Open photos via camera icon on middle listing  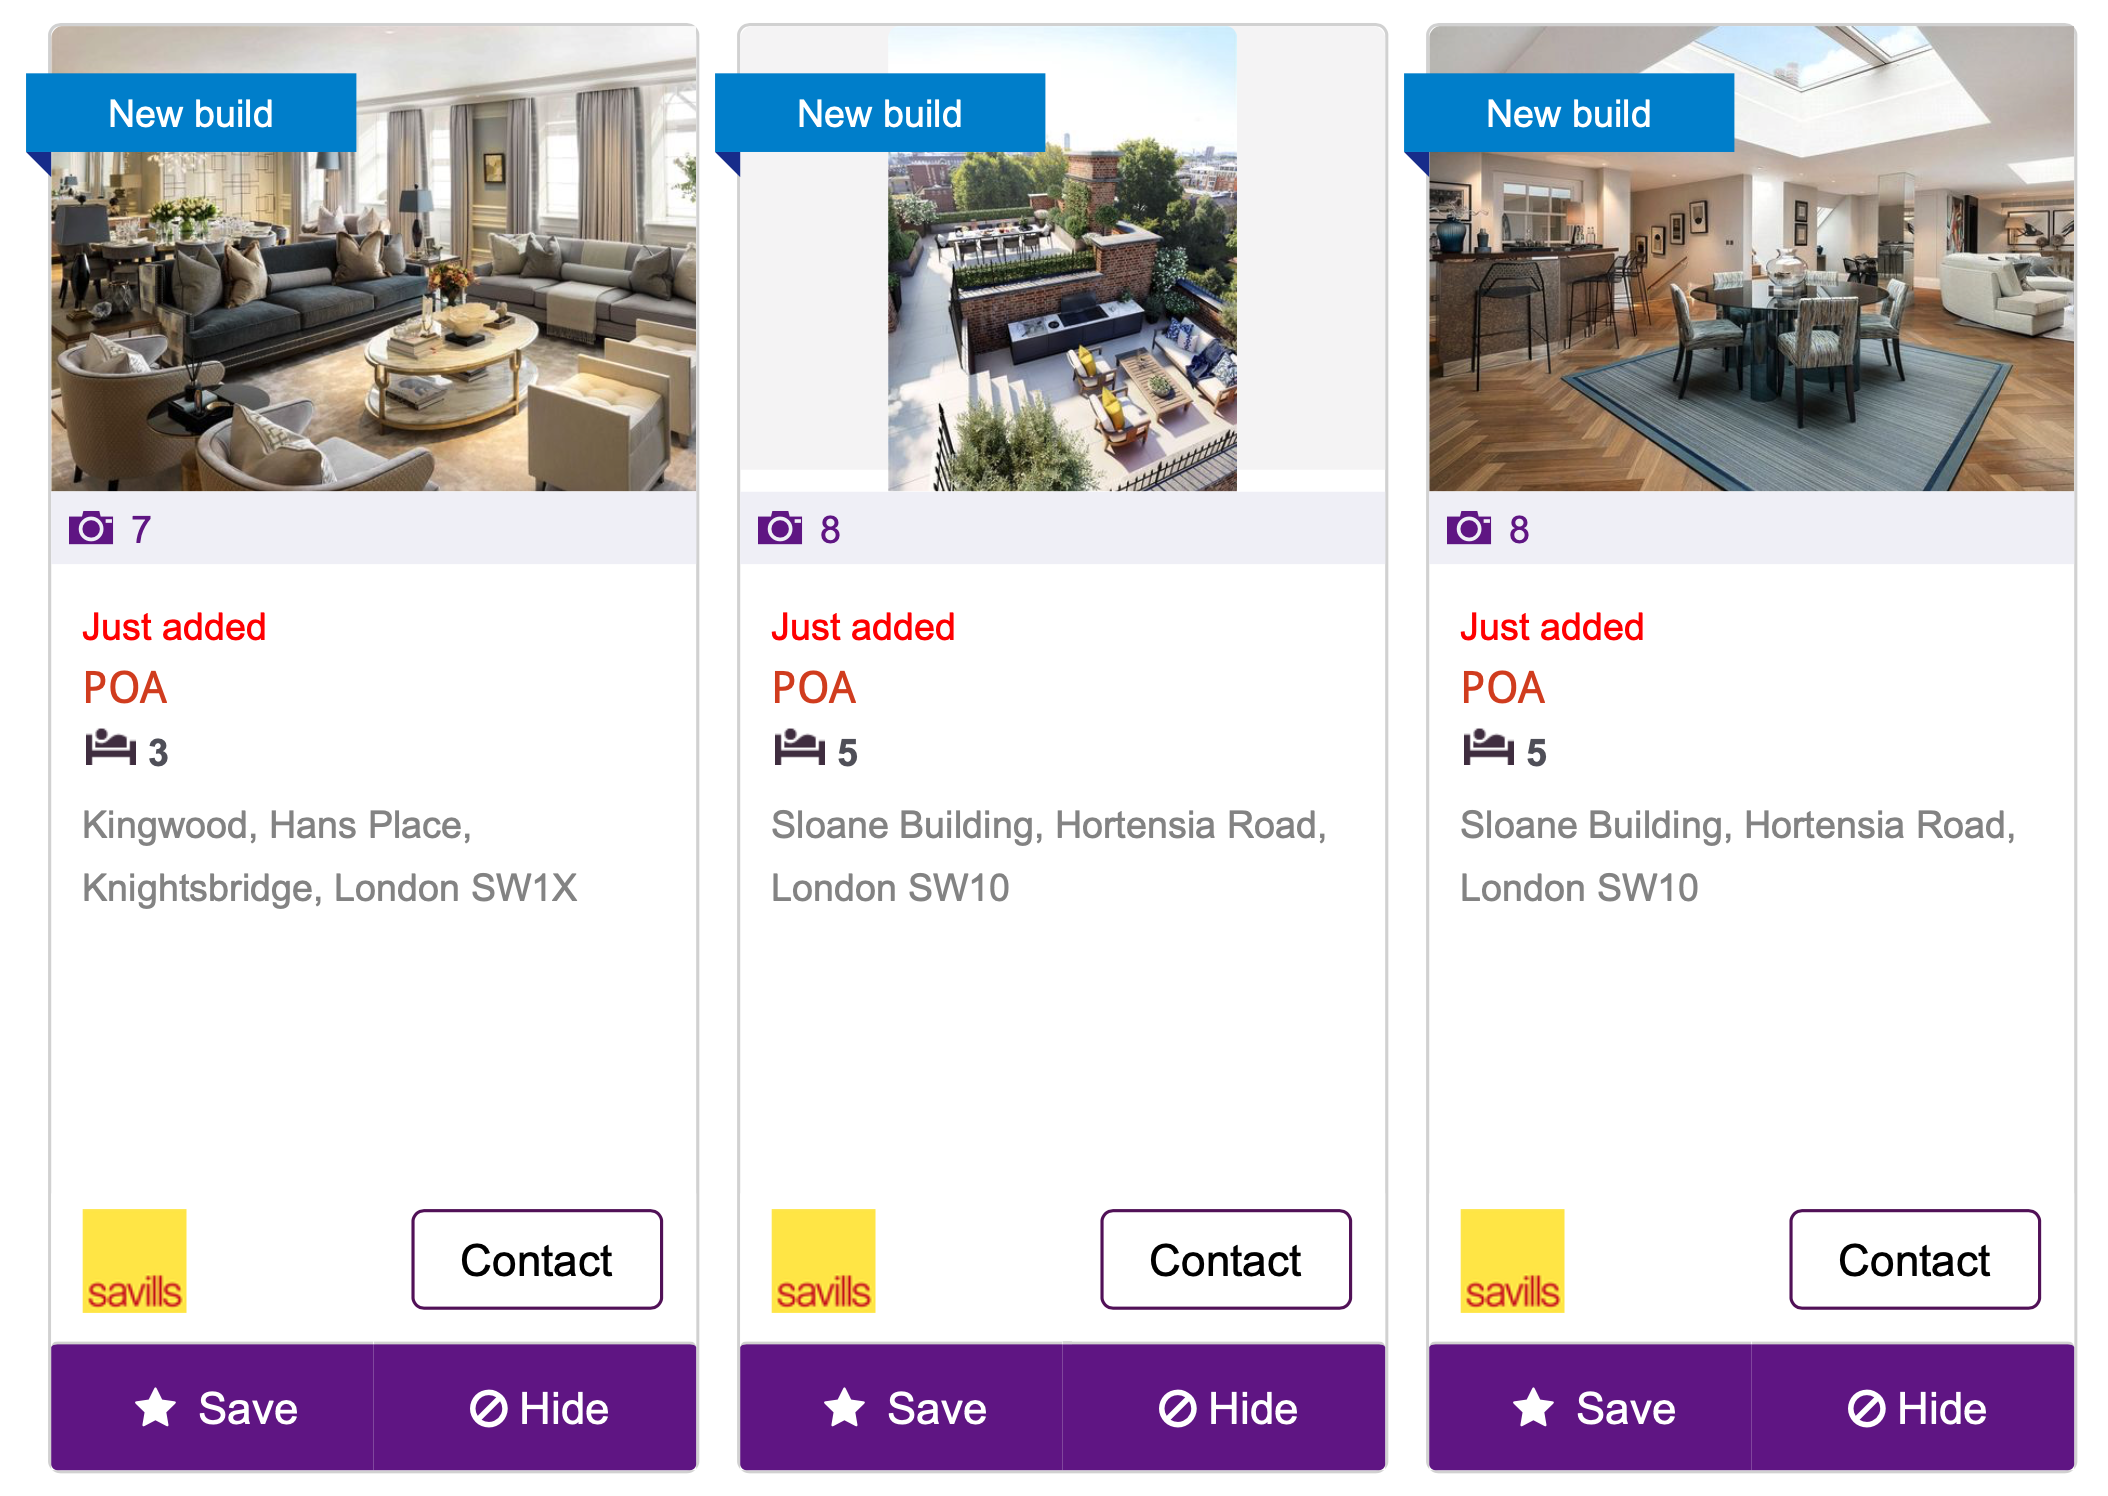pos(780,528)
